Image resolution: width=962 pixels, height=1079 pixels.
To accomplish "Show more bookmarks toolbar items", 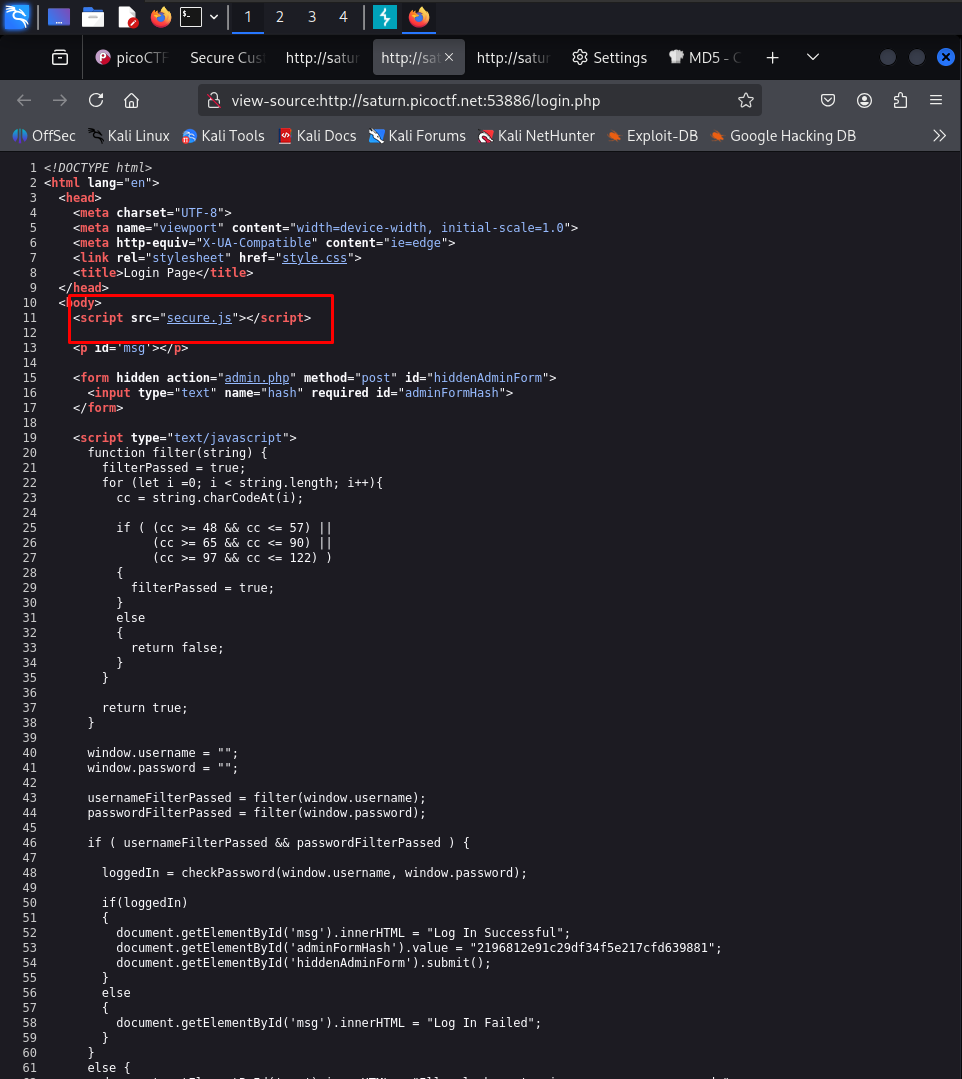I will tap(939, 135).
